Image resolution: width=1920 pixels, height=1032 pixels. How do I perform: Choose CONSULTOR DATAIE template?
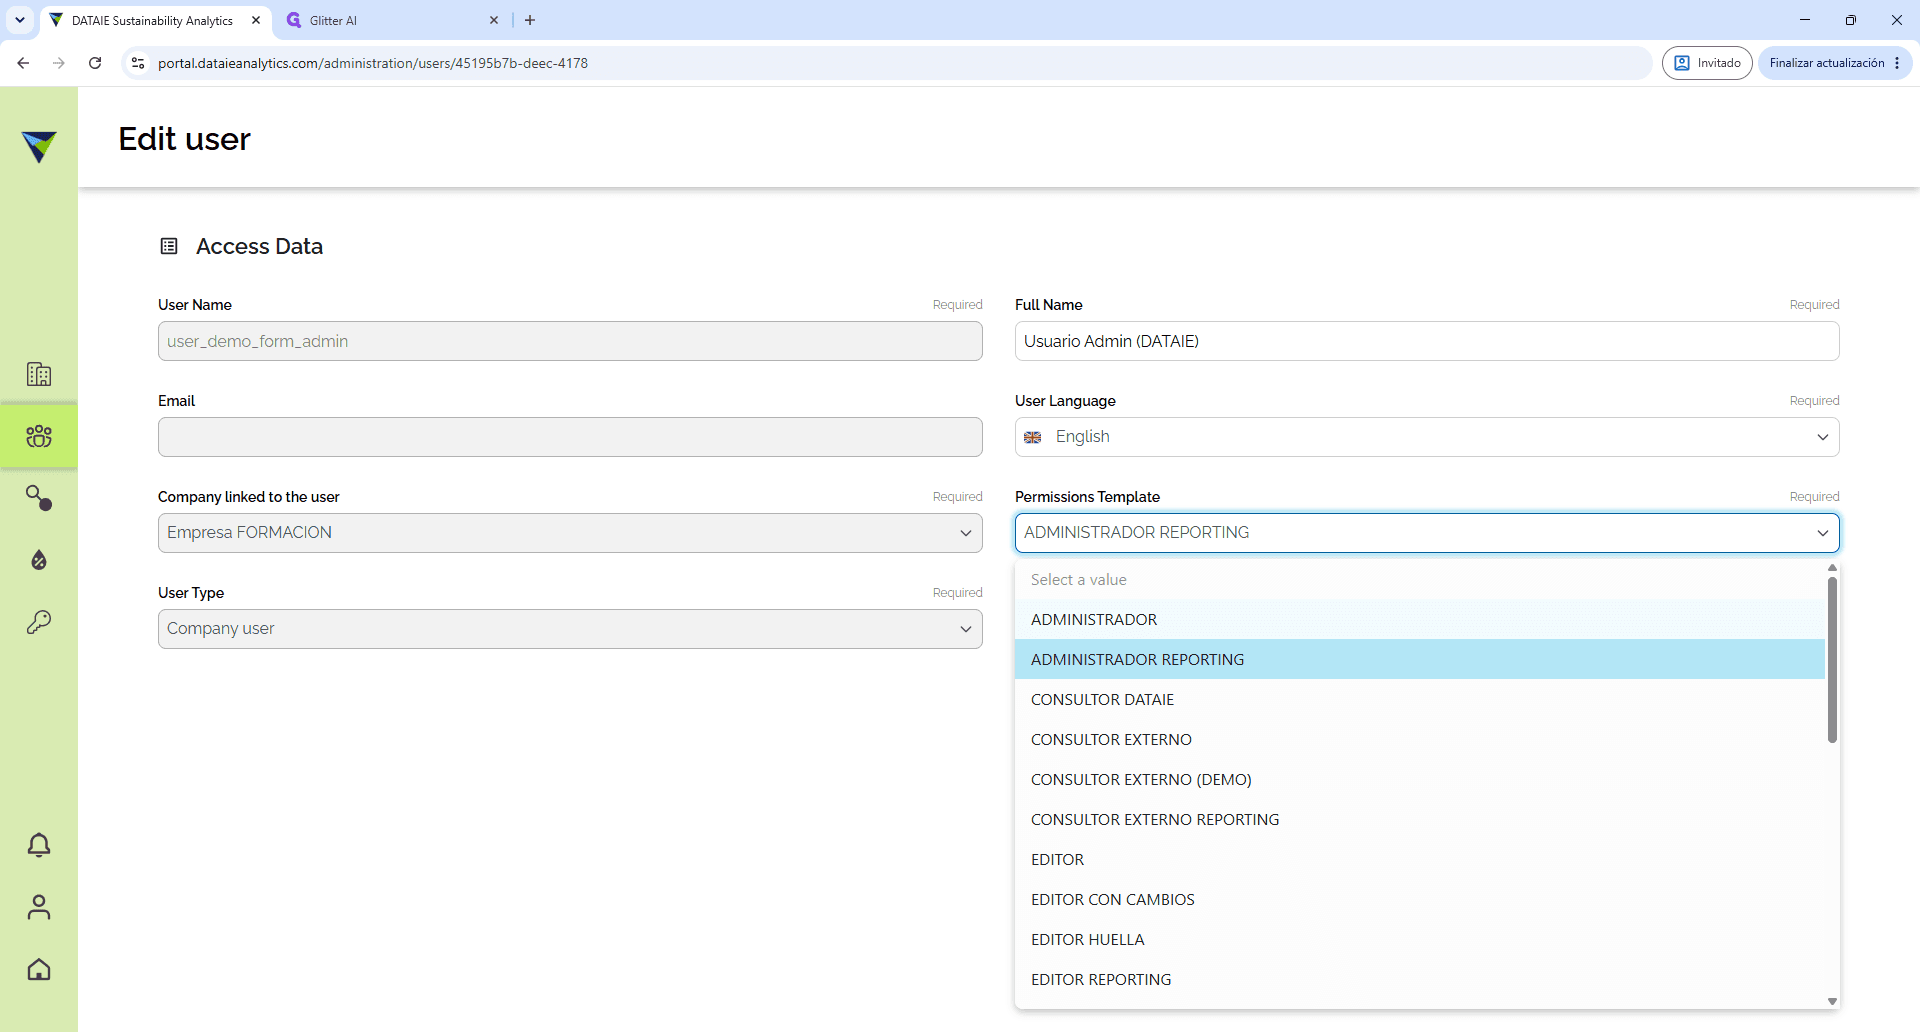pos(1420,700)
